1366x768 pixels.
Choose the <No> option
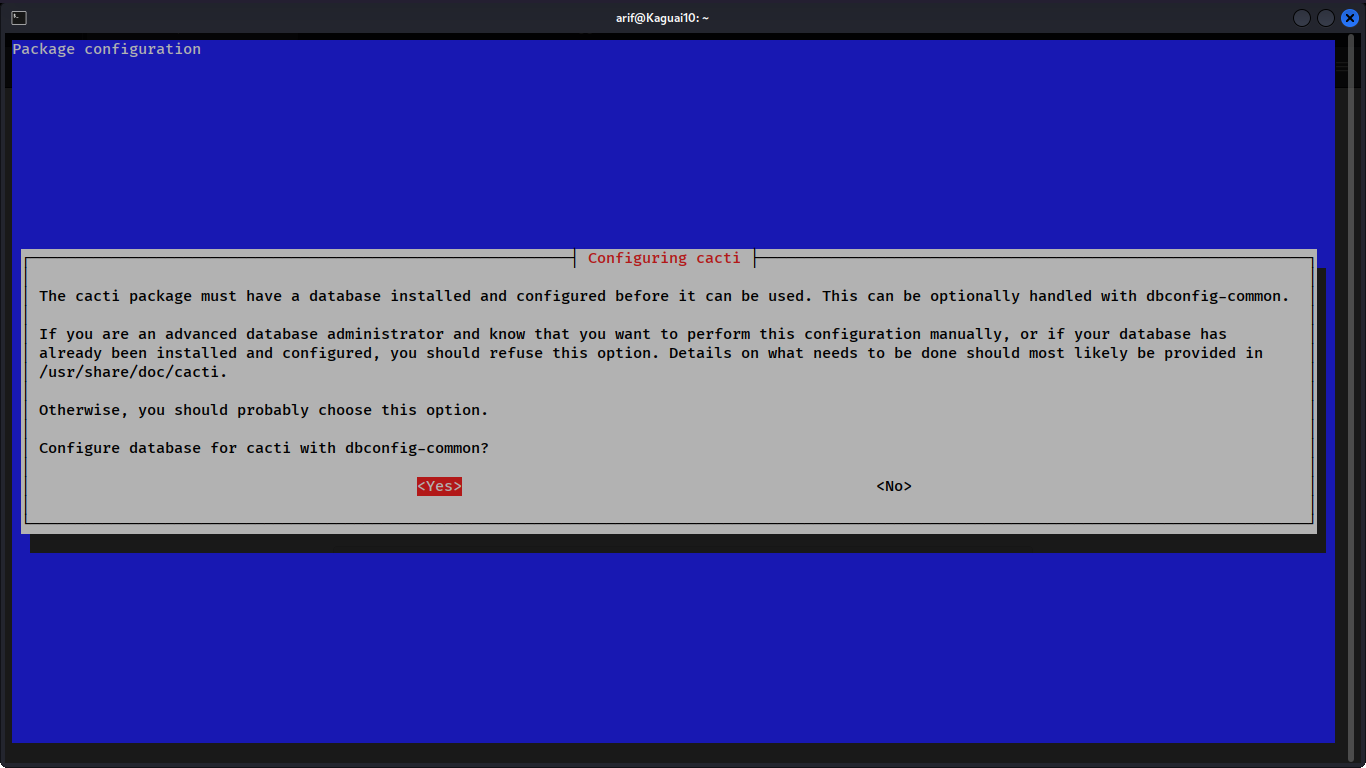pyautogui.click(x=894, y=486)
